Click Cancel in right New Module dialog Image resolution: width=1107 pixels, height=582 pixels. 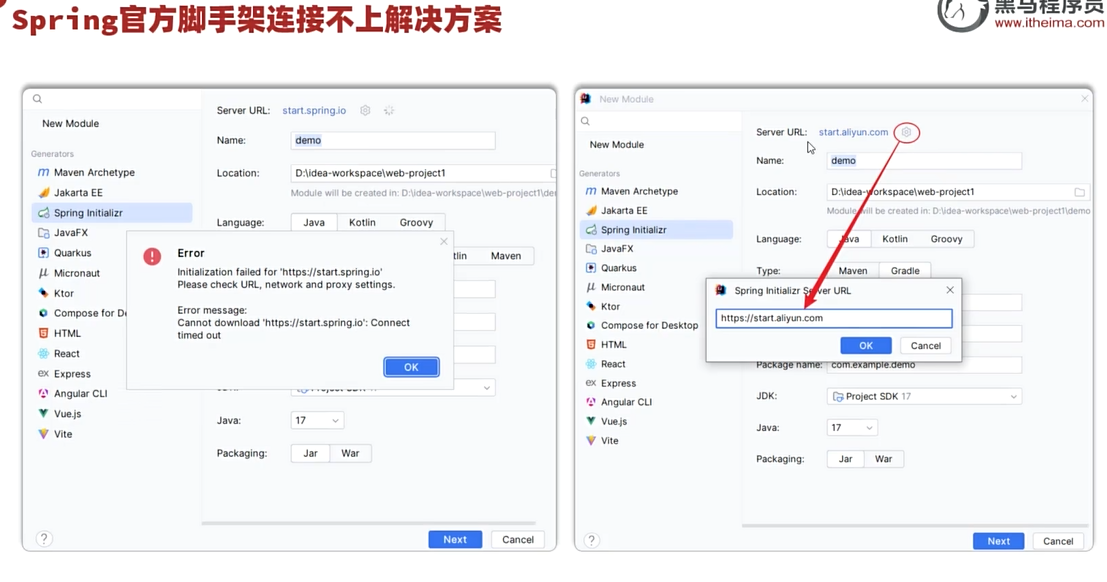[1058, 541]
